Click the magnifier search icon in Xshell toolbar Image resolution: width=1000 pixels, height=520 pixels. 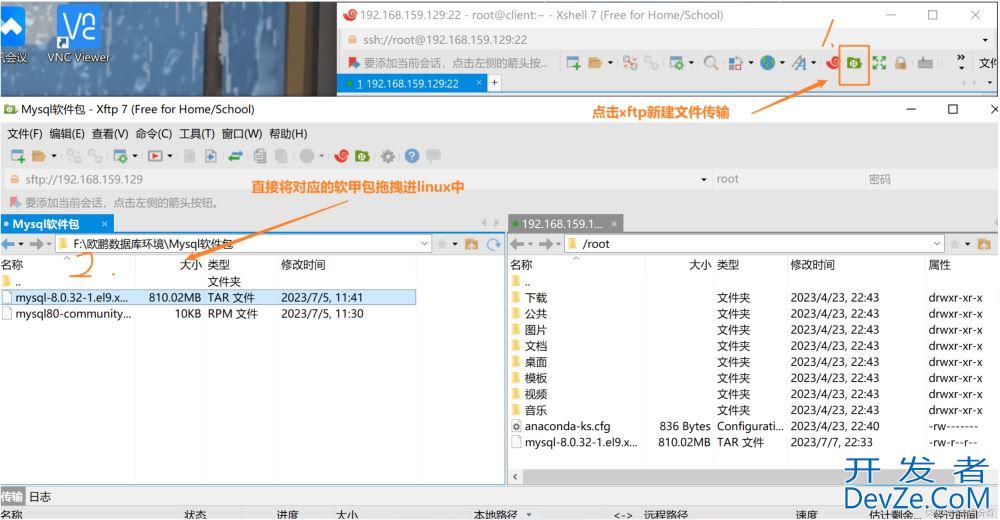(710, 63)
